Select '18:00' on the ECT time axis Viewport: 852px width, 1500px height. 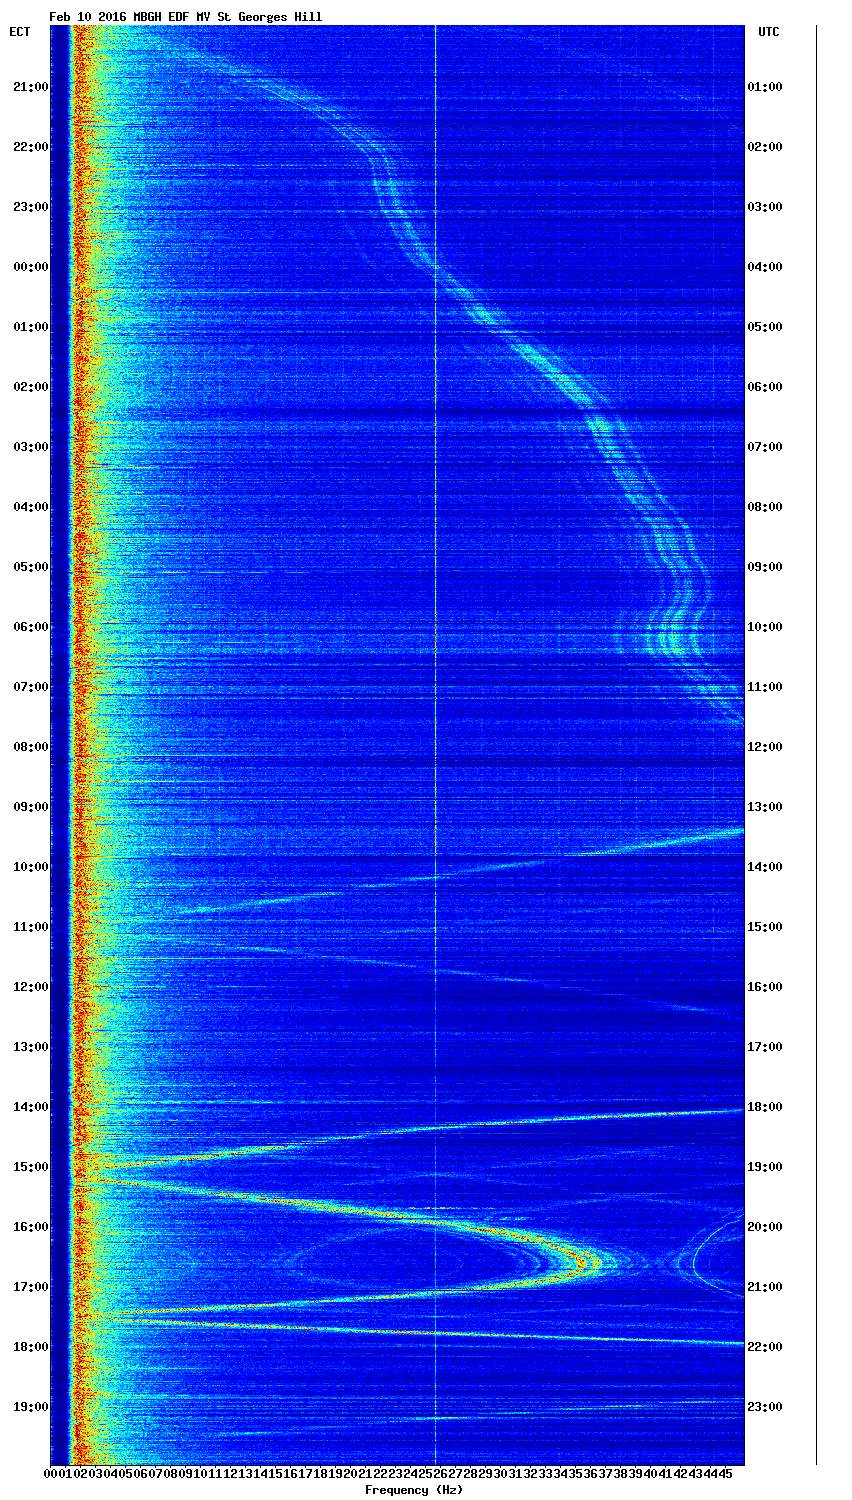pyautogui.click(x=30, y=1347)
